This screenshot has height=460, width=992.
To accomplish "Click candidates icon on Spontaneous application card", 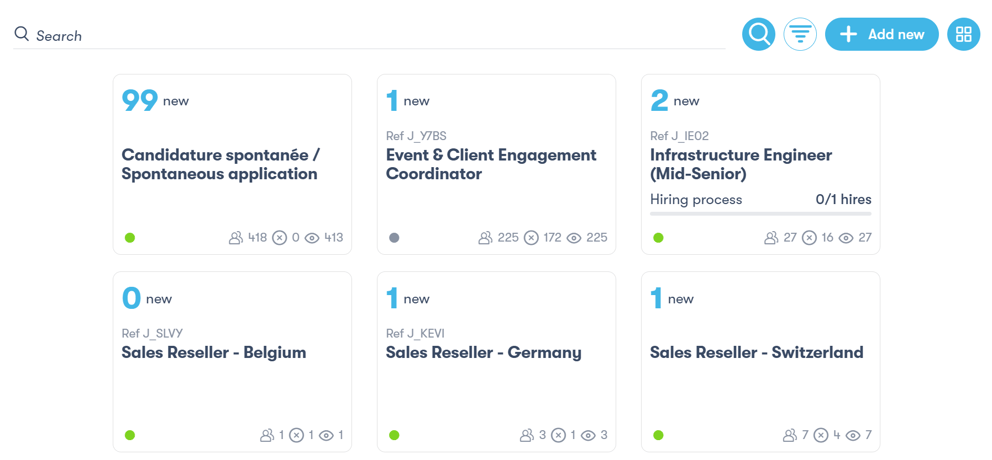I will [x=236, y=238].
